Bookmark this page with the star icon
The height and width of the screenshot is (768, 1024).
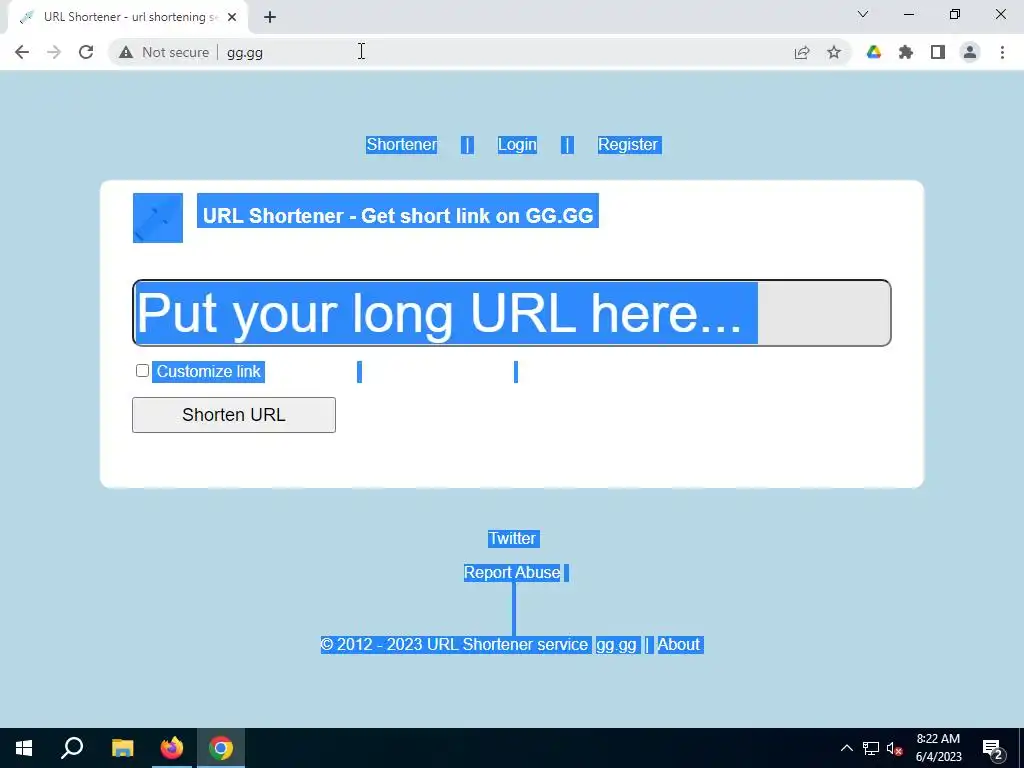coord(834,52)
